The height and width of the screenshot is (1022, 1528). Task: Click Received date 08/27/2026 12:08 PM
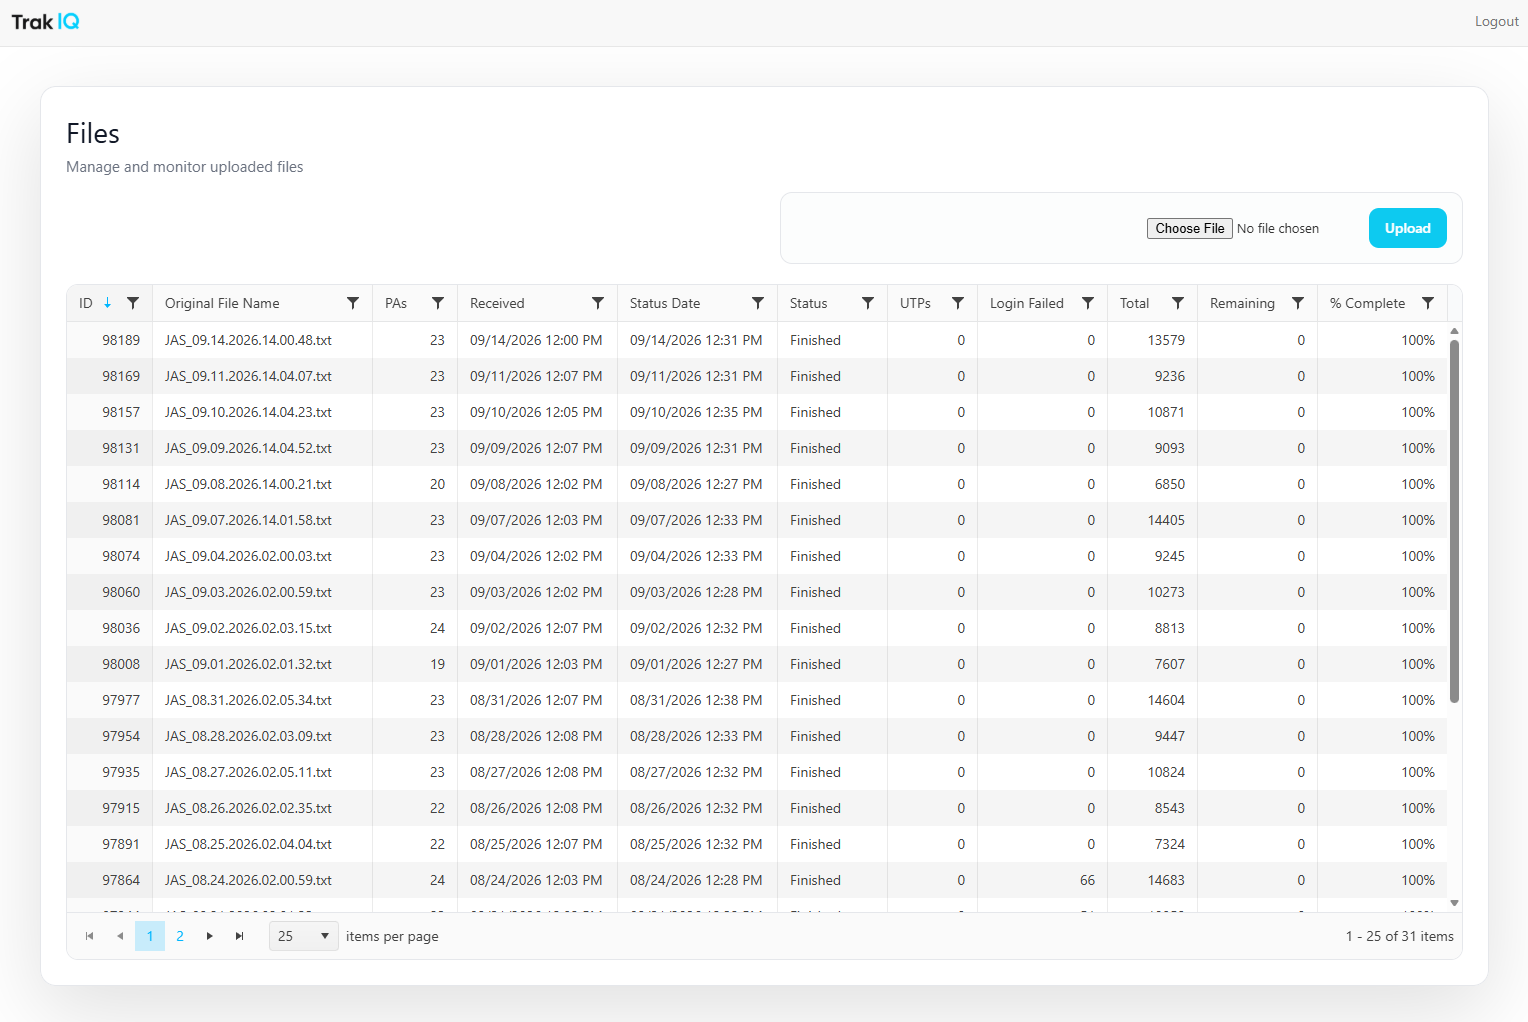coord(536,772)
